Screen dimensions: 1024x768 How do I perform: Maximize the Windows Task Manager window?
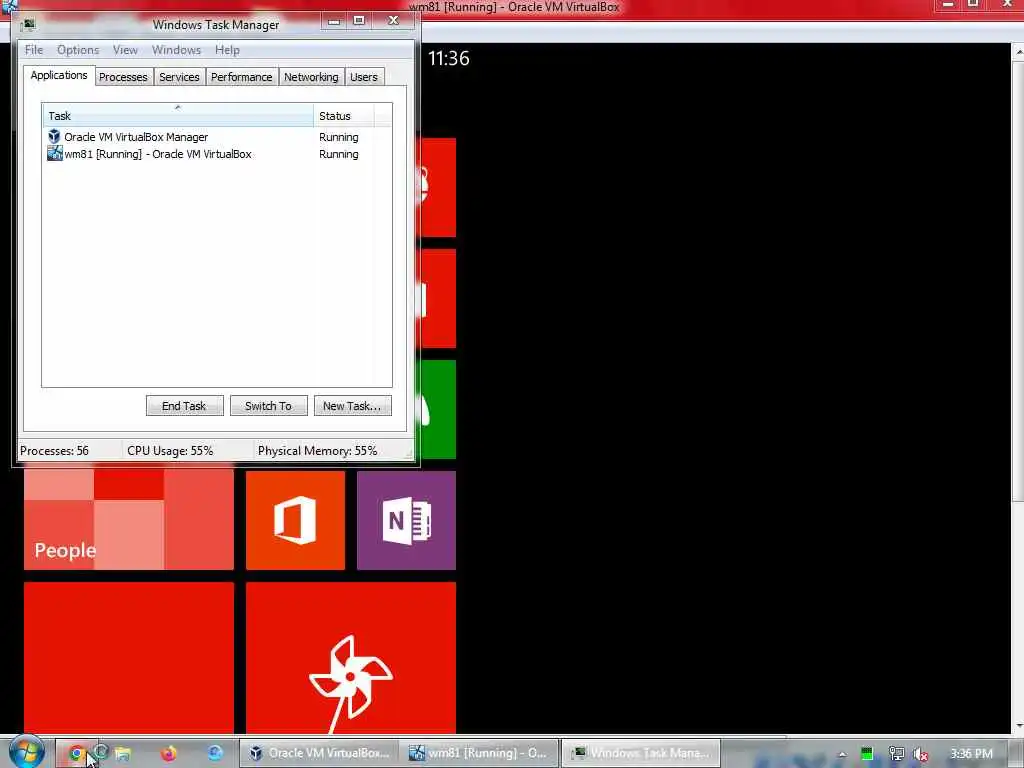tap(359, 21)
